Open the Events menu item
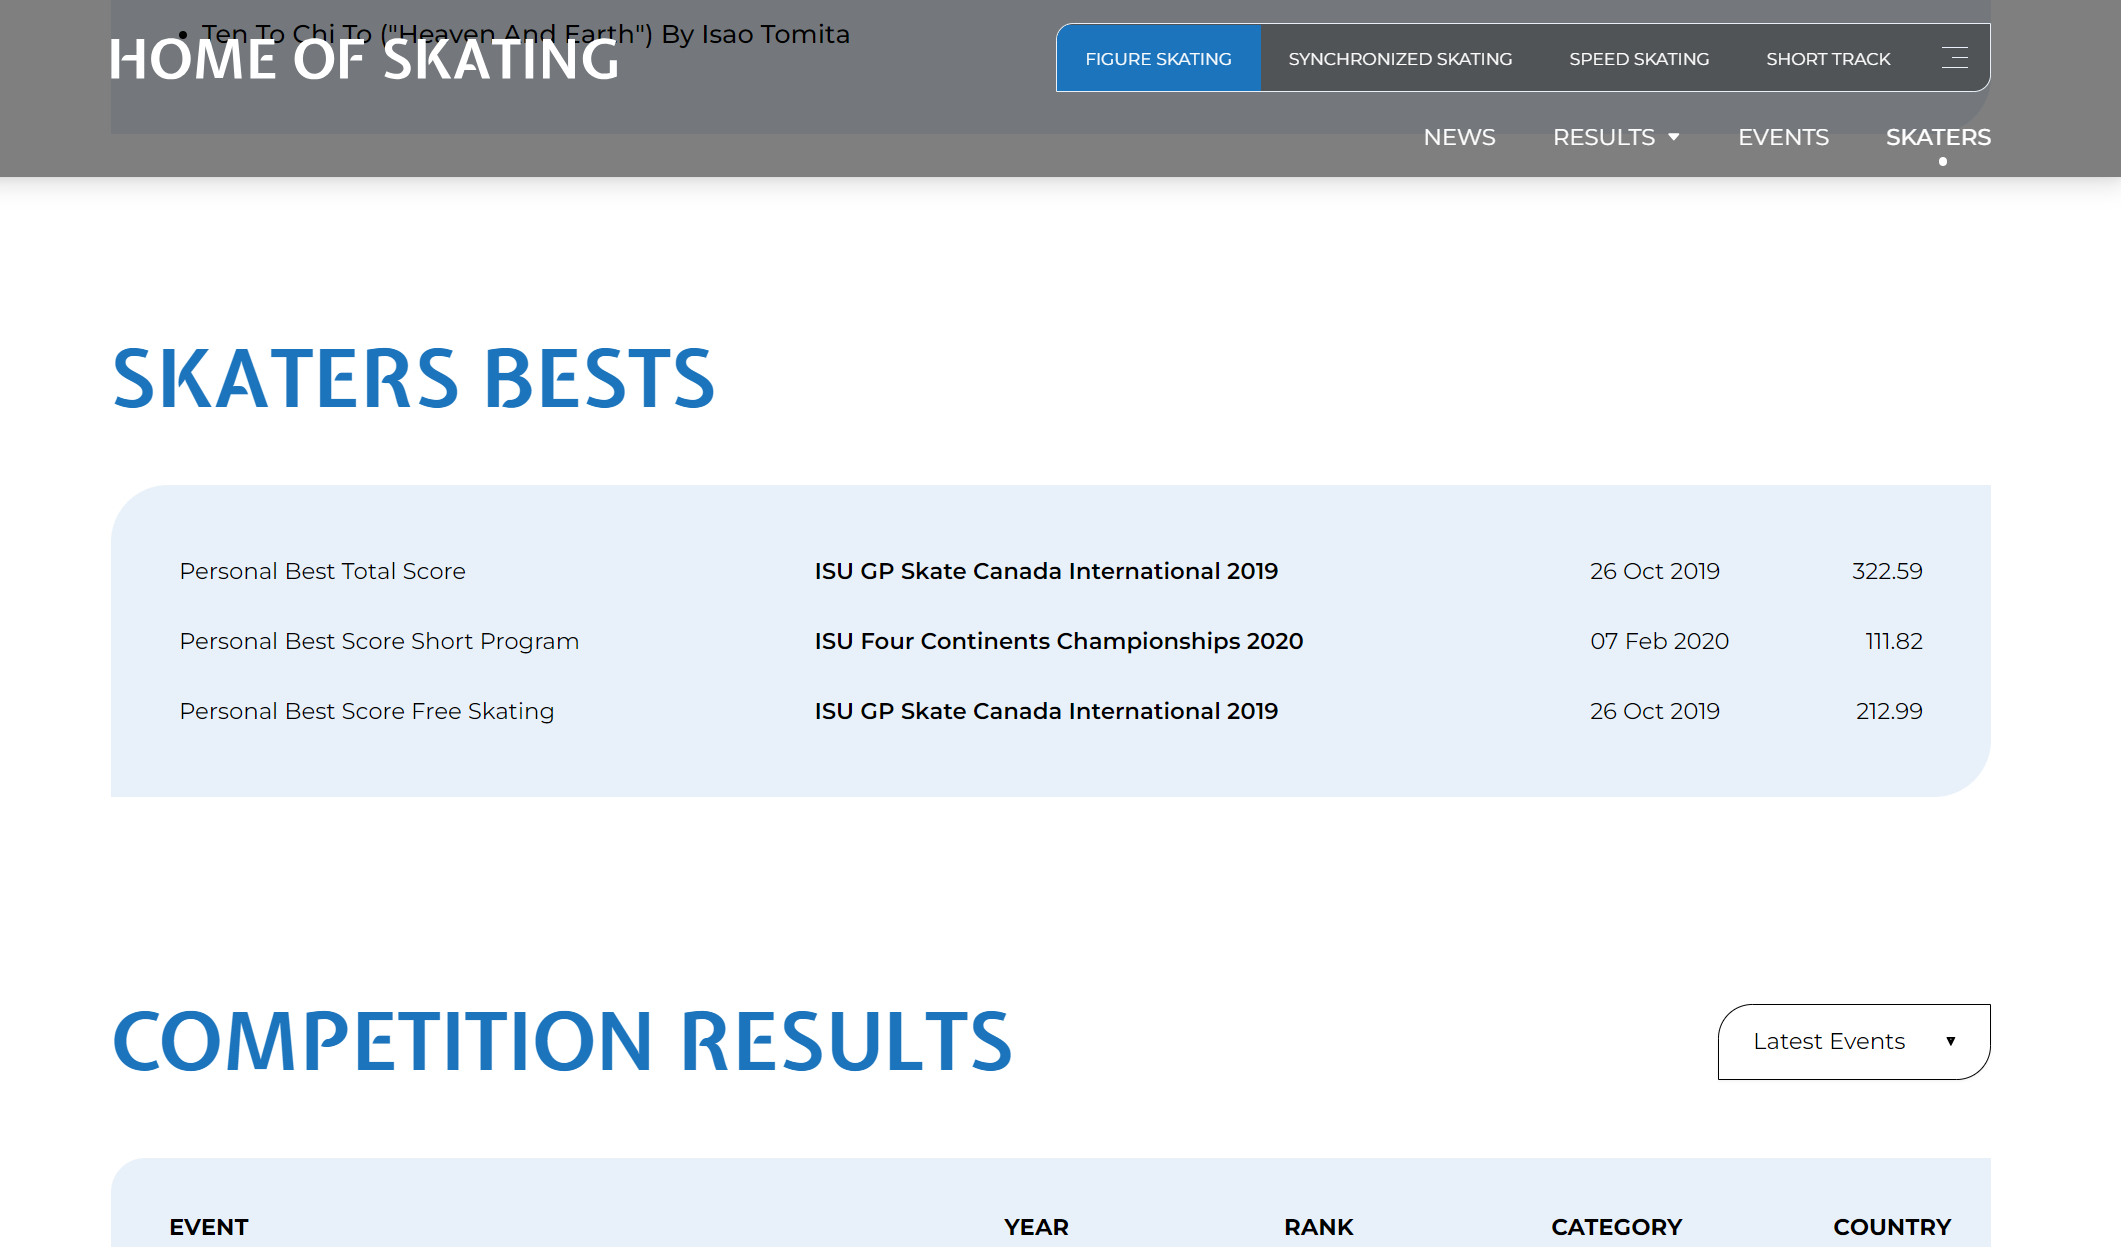 tap(1783, 137)
